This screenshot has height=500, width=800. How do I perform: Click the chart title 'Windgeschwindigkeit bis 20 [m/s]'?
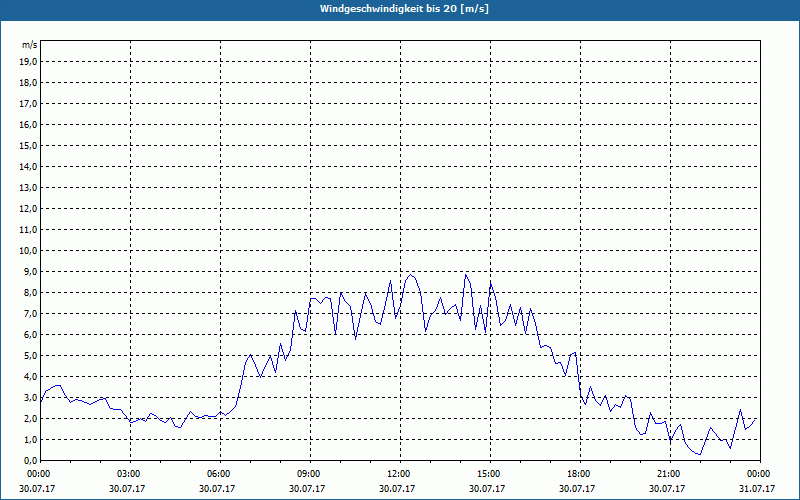point(404,9)
